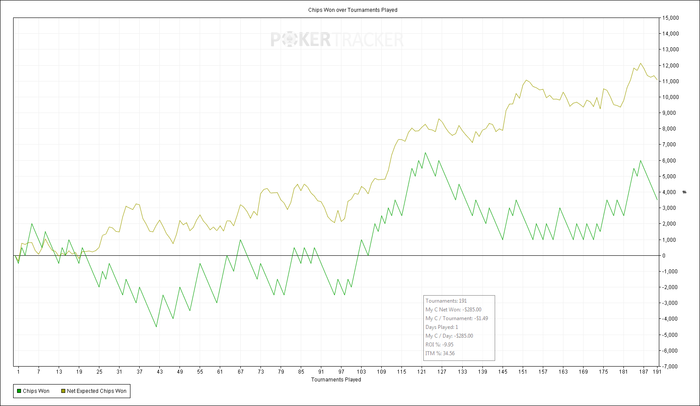Viewport: 700px width, 406px height.
Task: Click the 15,000 y-axis tick label
Action: click(671, 18)
